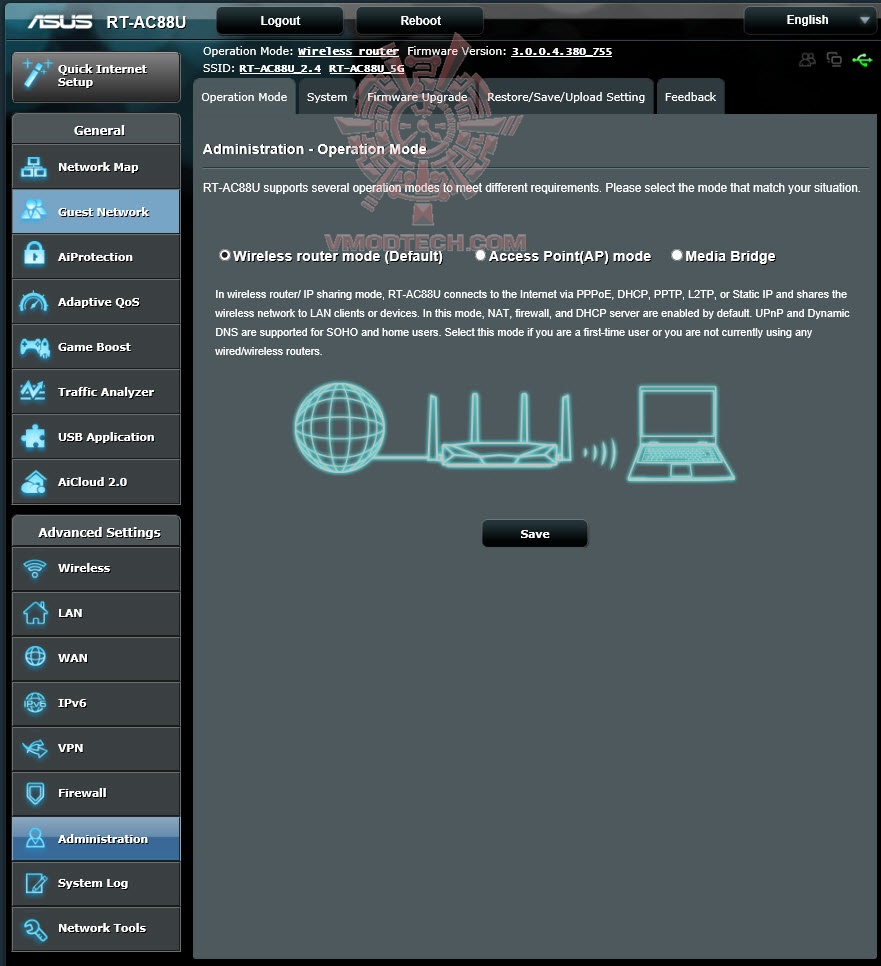Click the VPN icon
Screen dimensions: 881x966
(35, 749)
